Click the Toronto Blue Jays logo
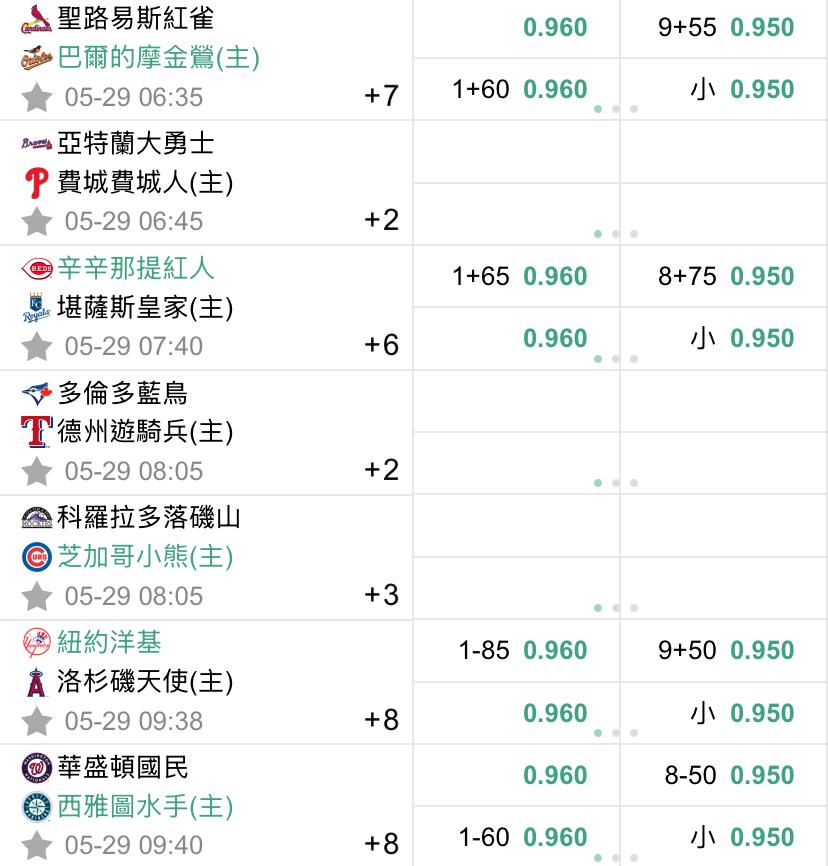 coord(36,394)
